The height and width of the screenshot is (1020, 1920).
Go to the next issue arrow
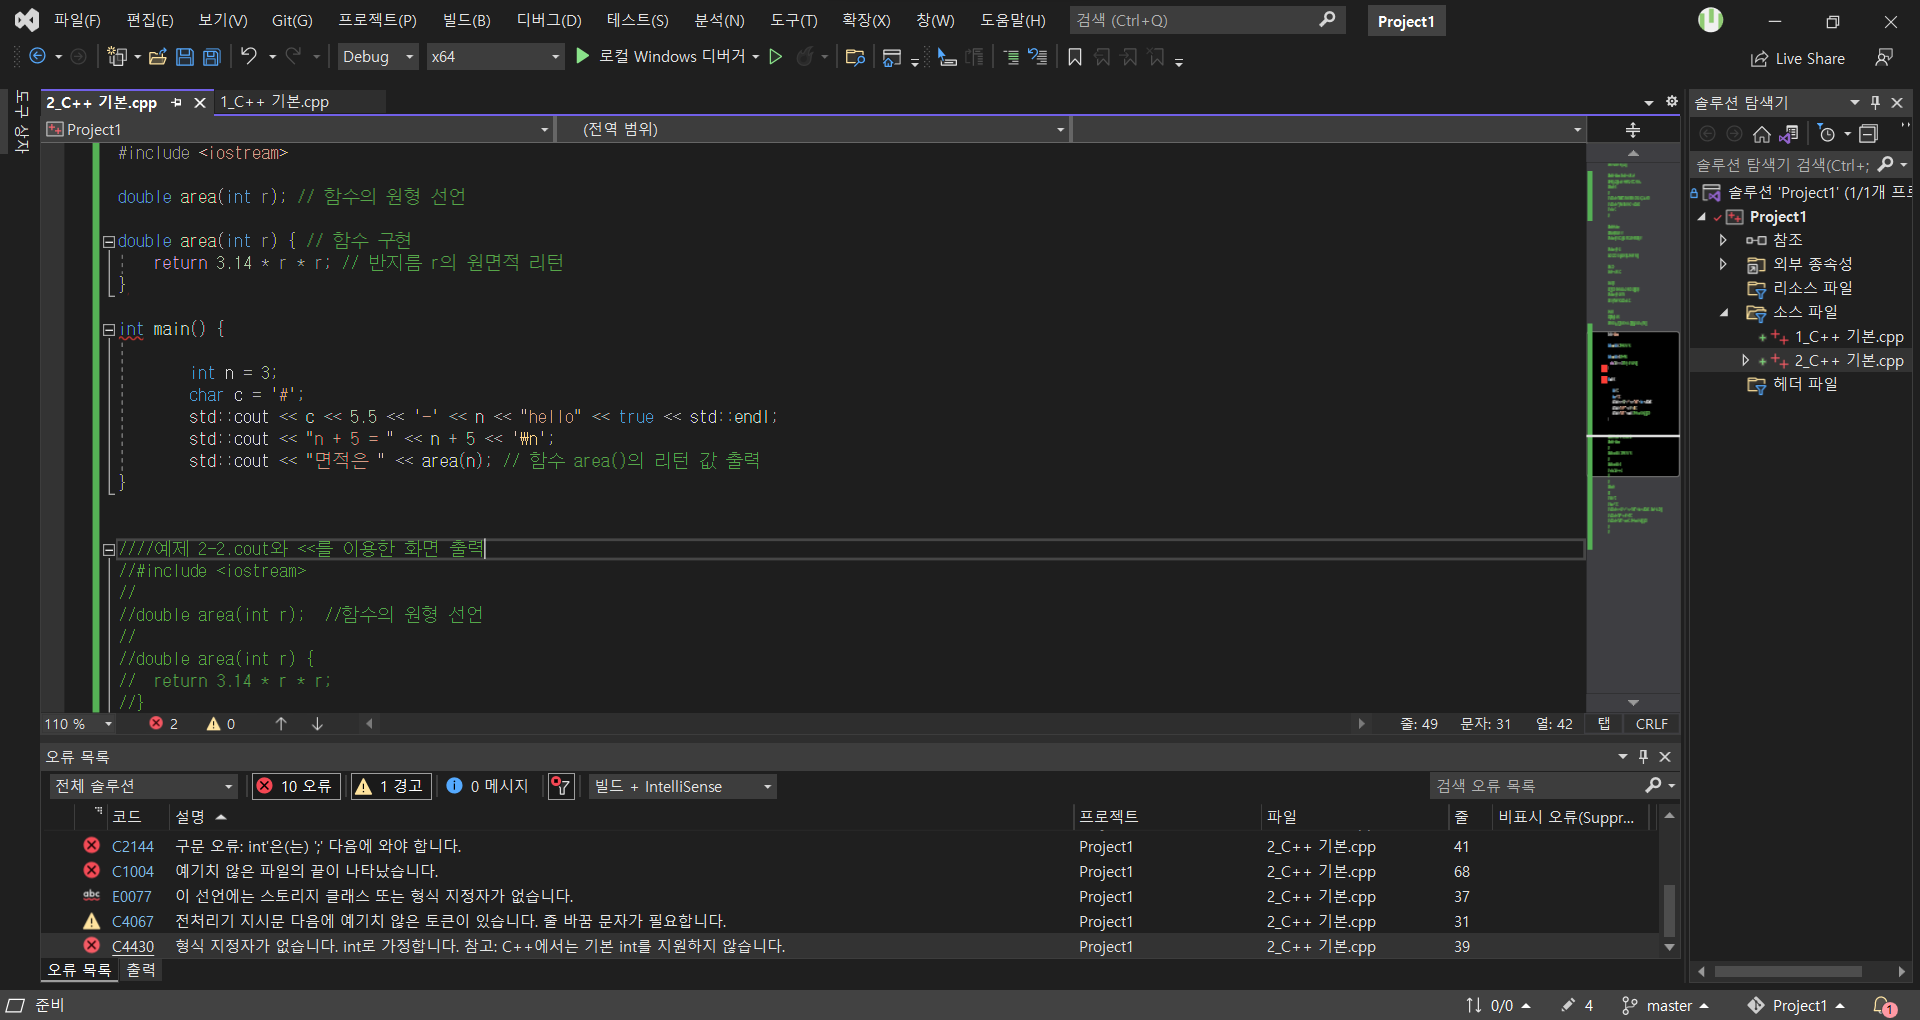(317, 723)
